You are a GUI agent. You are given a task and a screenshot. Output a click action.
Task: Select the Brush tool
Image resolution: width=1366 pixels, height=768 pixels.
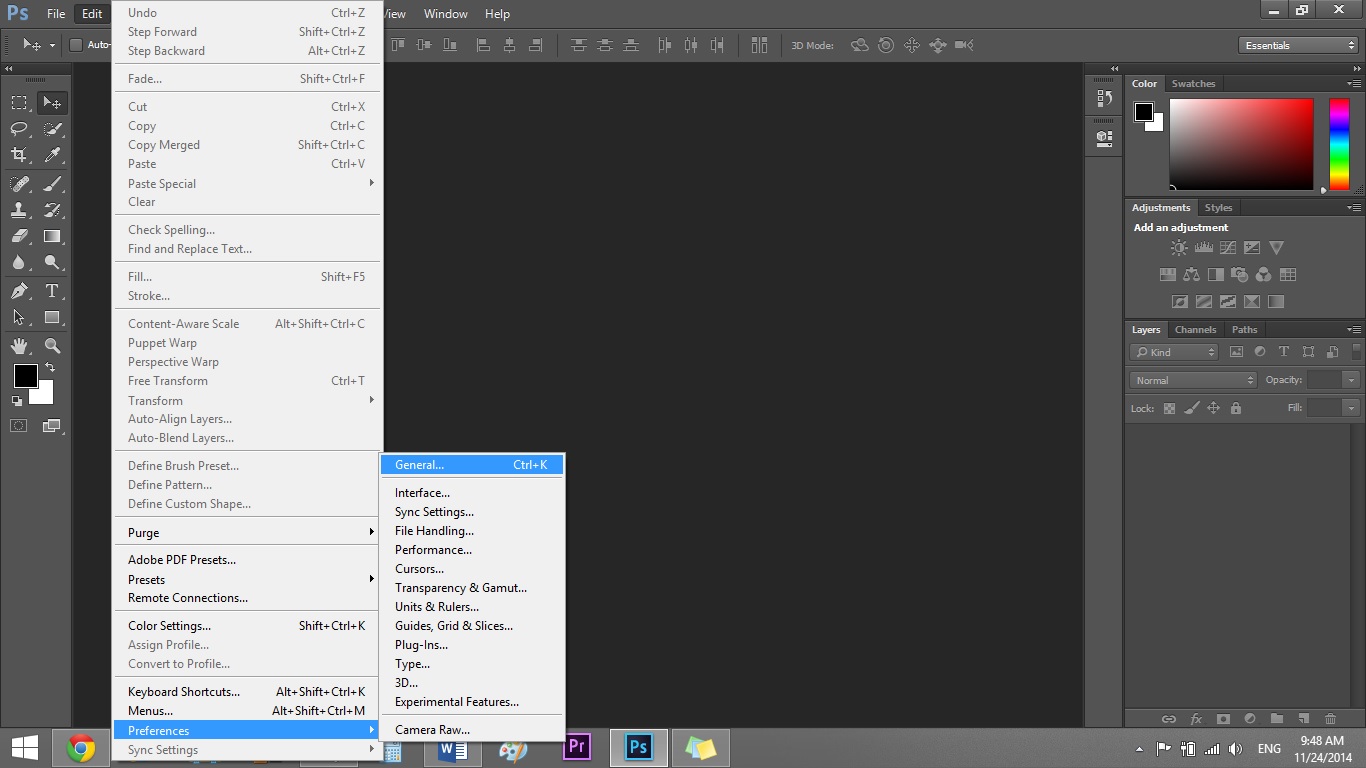(52, 184)
